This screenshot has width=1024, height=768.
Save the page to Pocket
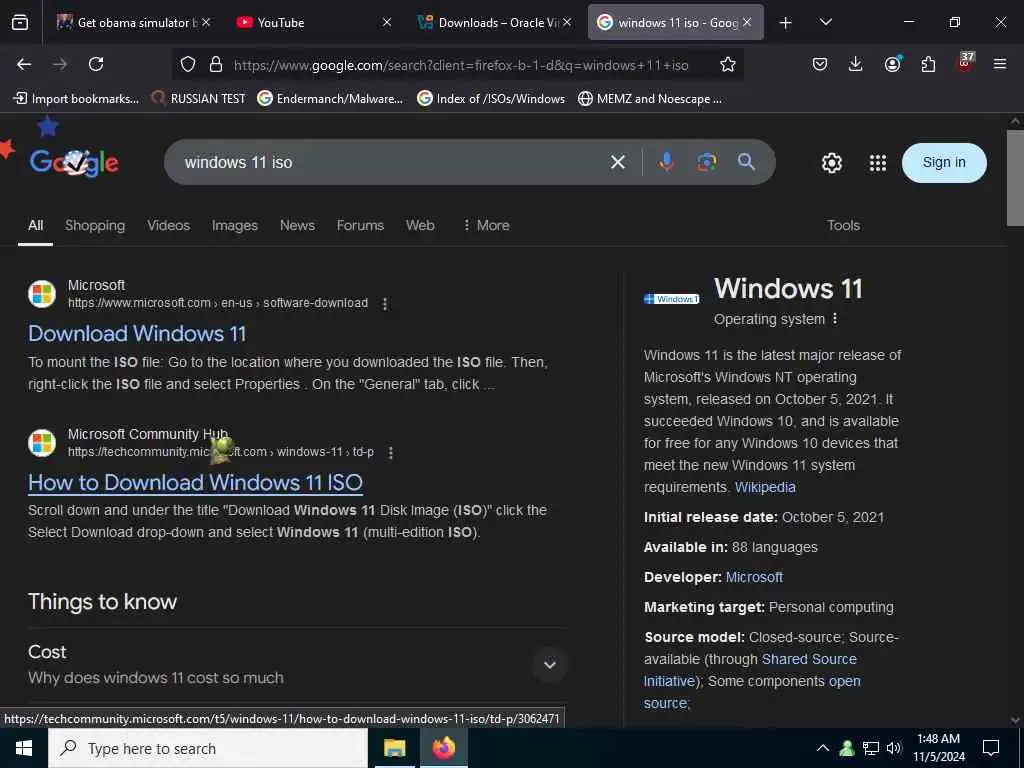point(820,64)
